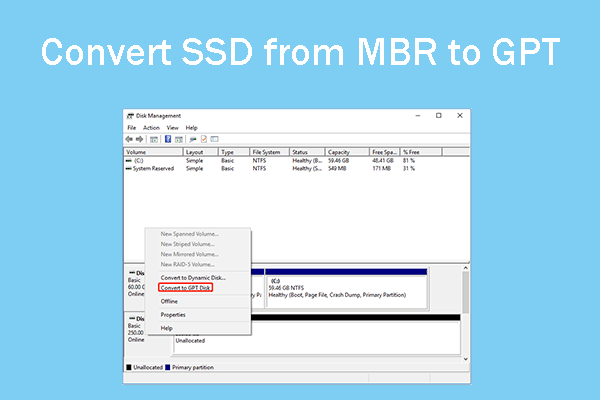The height and width of the screenshot is (400, 600).
Task: Close the Disk Management window
Action: (x=460, y=116)
